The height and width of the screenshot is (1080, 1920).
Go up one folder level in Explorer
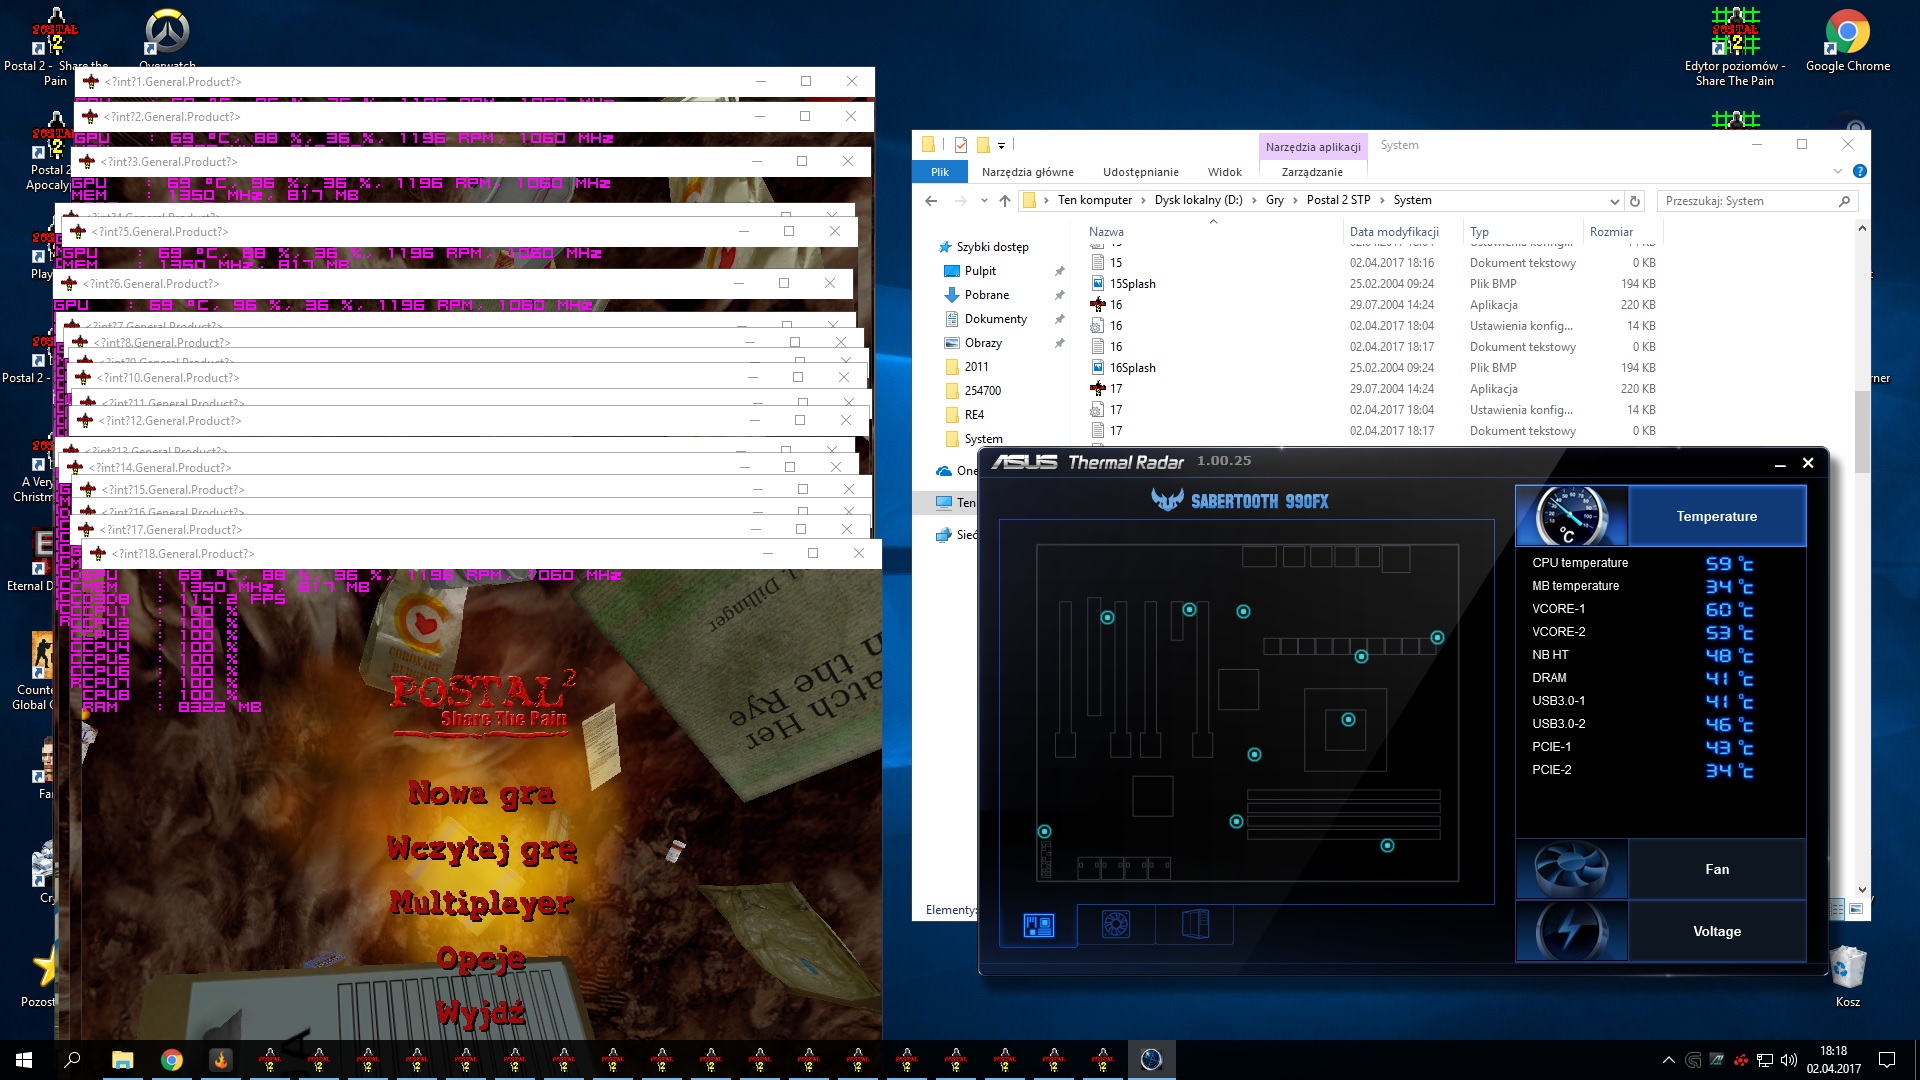click(x=1005, y=201)
